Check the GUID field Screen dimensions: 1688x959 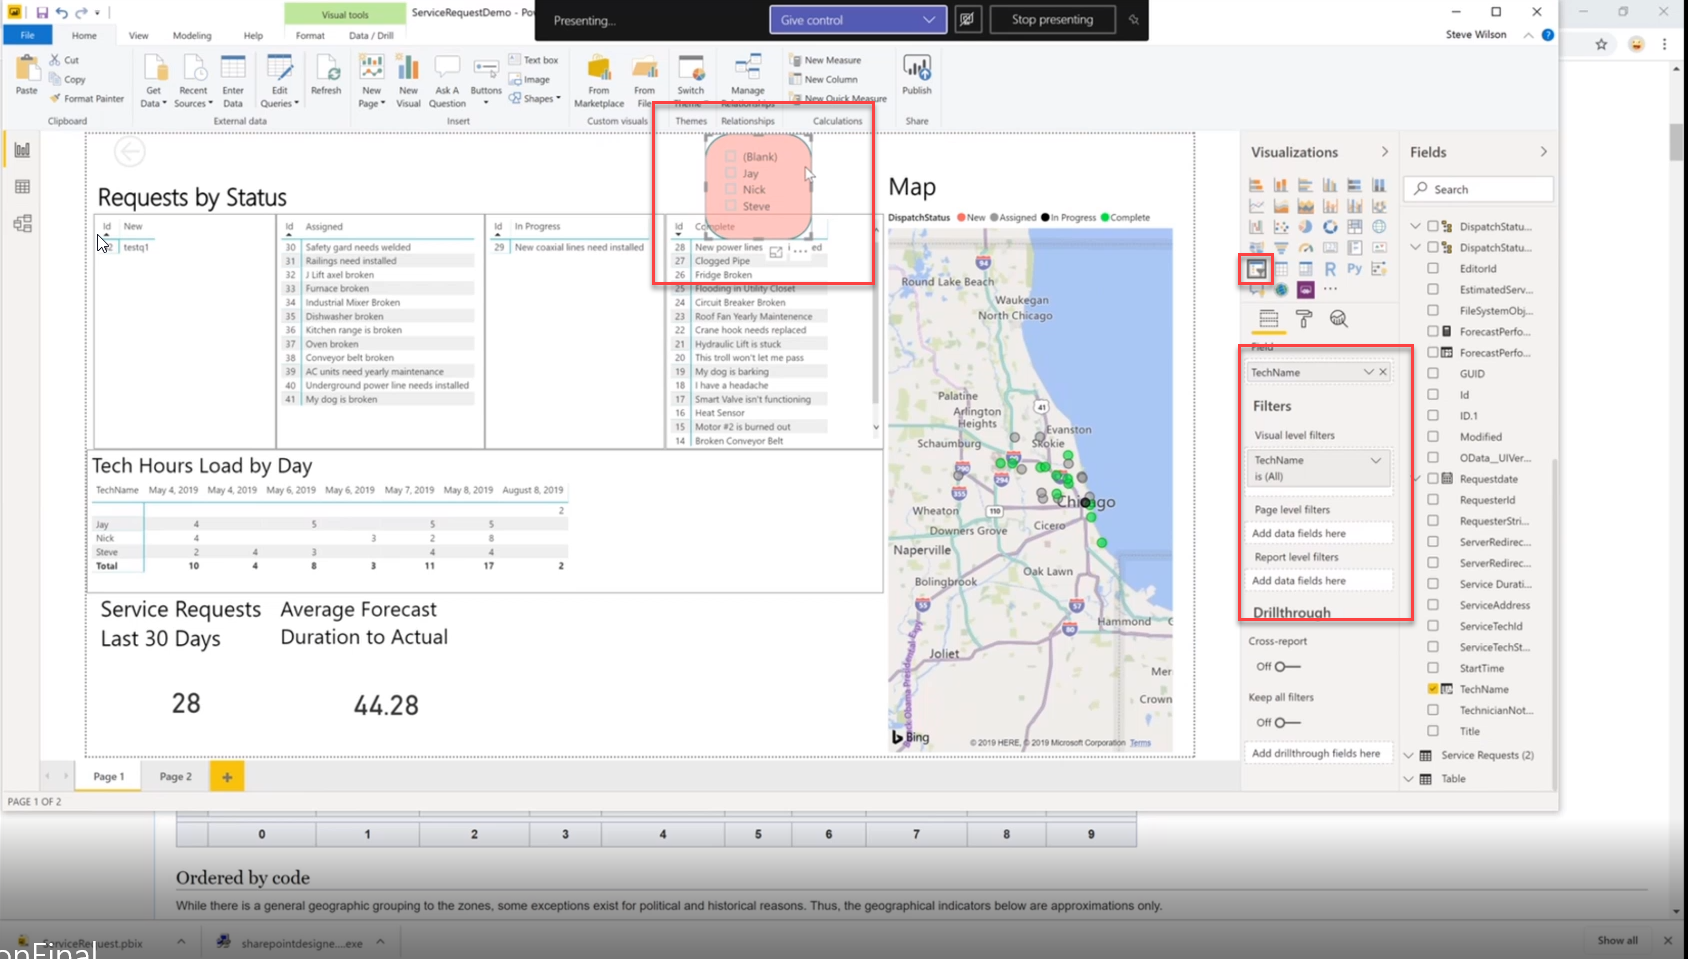(x=1433, y=373)
